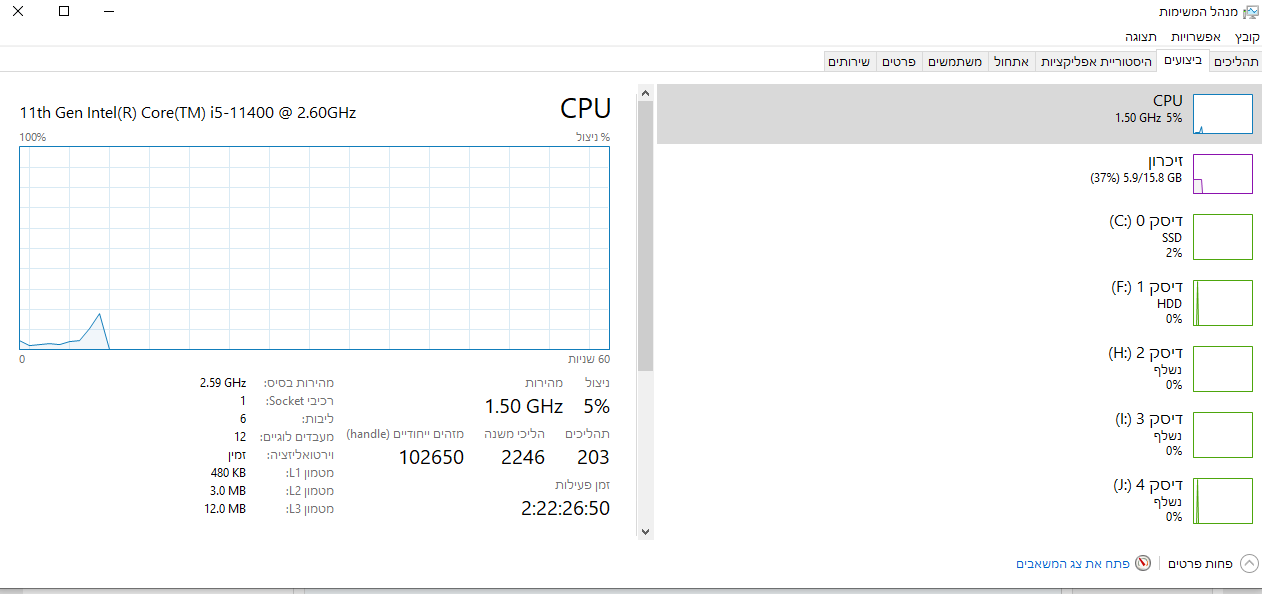This screenshot has width=1262, height=594.
Task: Click the Task Manager title bar icon
Action: coord(1251,11)
